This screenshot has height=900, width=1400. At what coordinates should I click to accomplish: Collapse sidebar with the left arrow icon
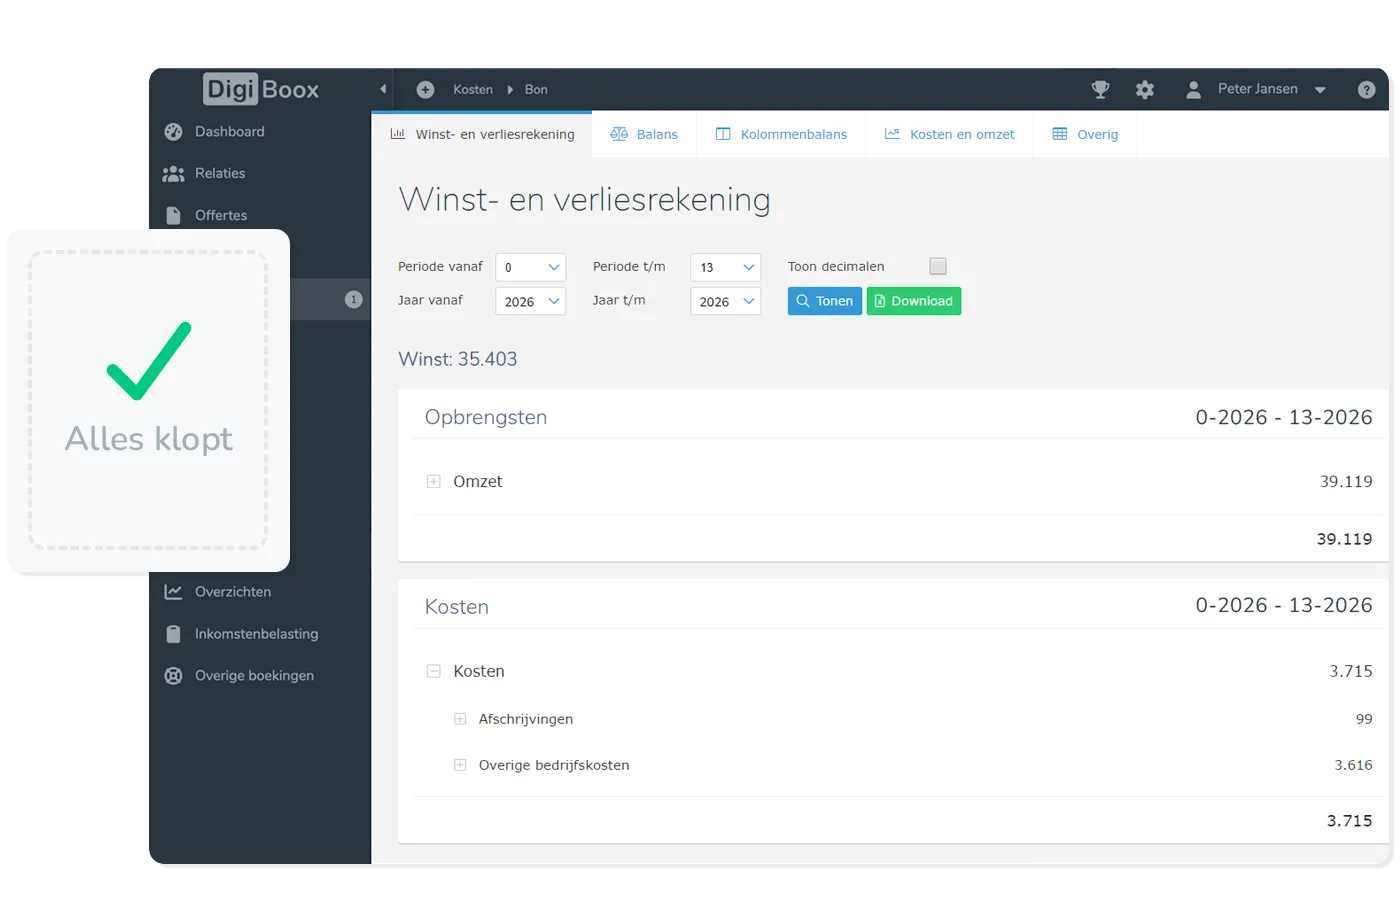[x=383, y=90]
